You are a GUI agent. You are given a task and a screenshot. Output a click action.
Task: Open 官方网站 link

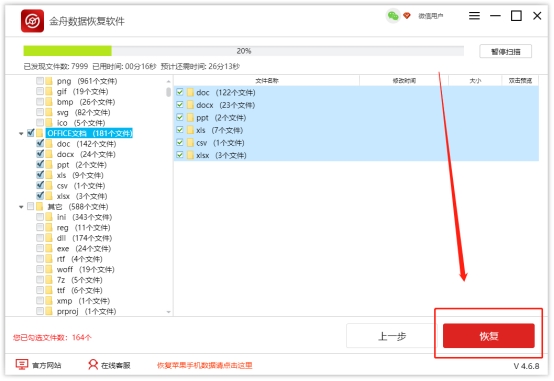(46, 365)
